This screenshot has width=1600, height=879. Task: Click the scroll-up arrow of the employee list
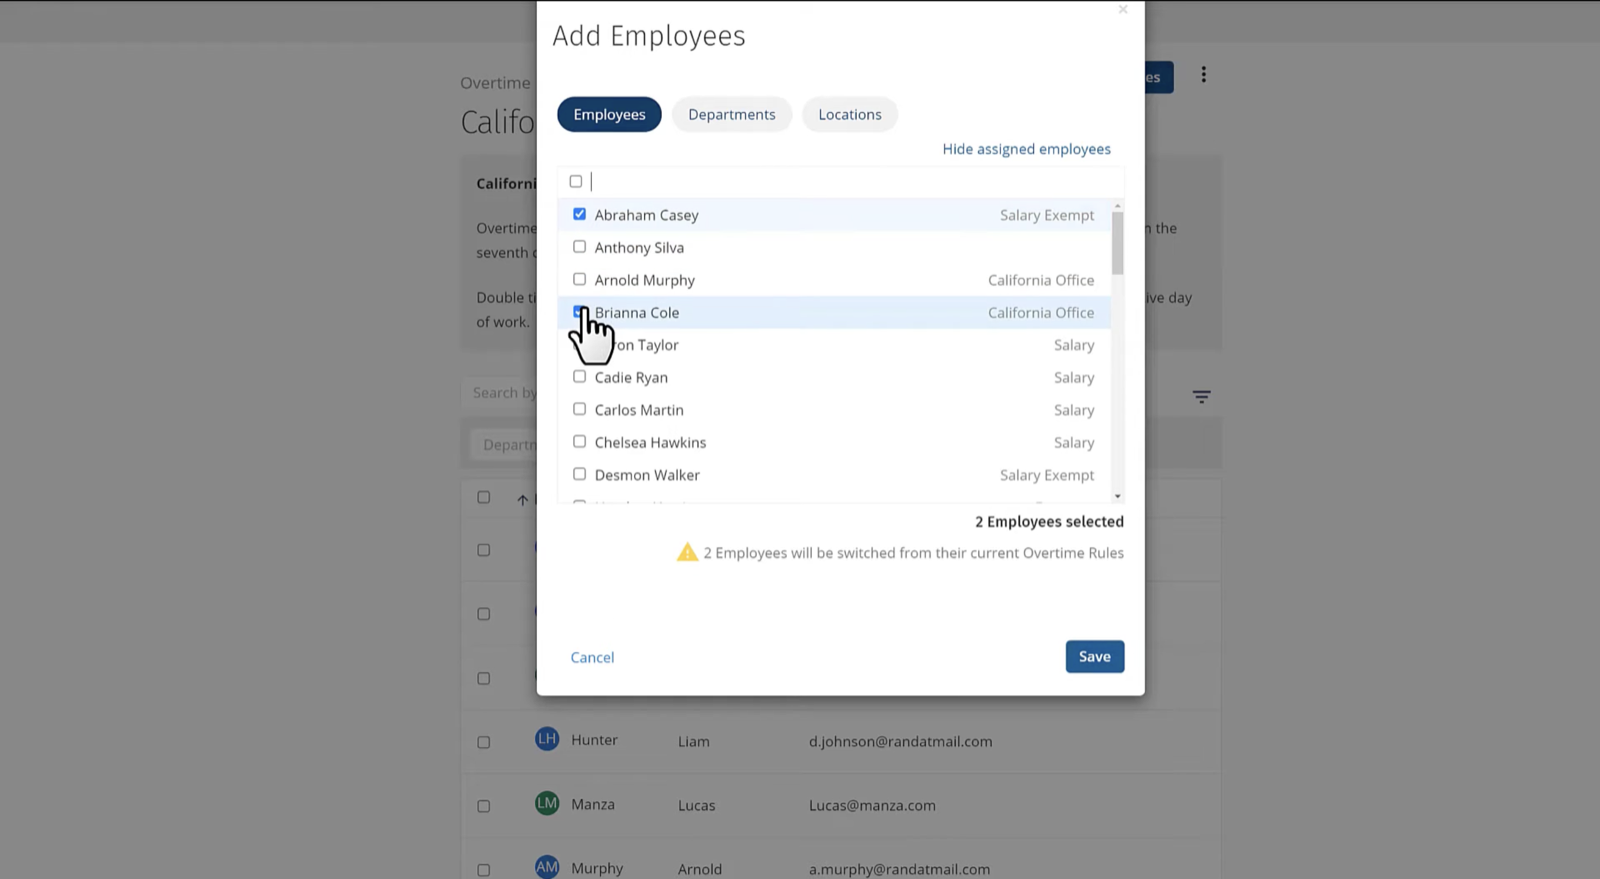pos(1117,205)
